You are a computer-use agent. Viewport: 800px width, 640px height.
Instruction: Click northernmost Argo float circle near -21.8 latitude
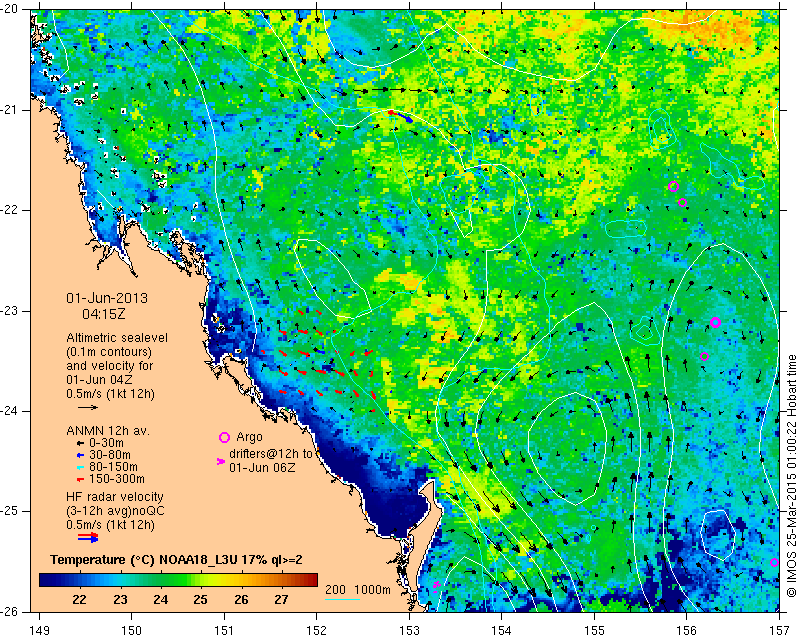[673, 186]
